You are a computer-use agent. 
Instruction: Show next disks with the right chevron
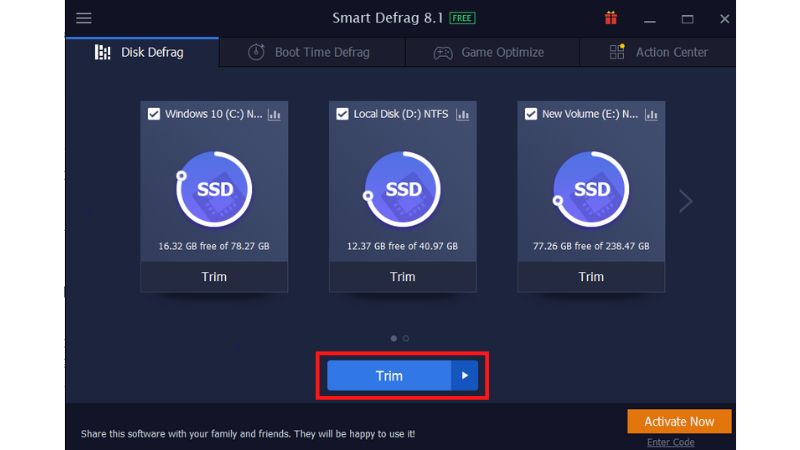click(x=685, y=201)
